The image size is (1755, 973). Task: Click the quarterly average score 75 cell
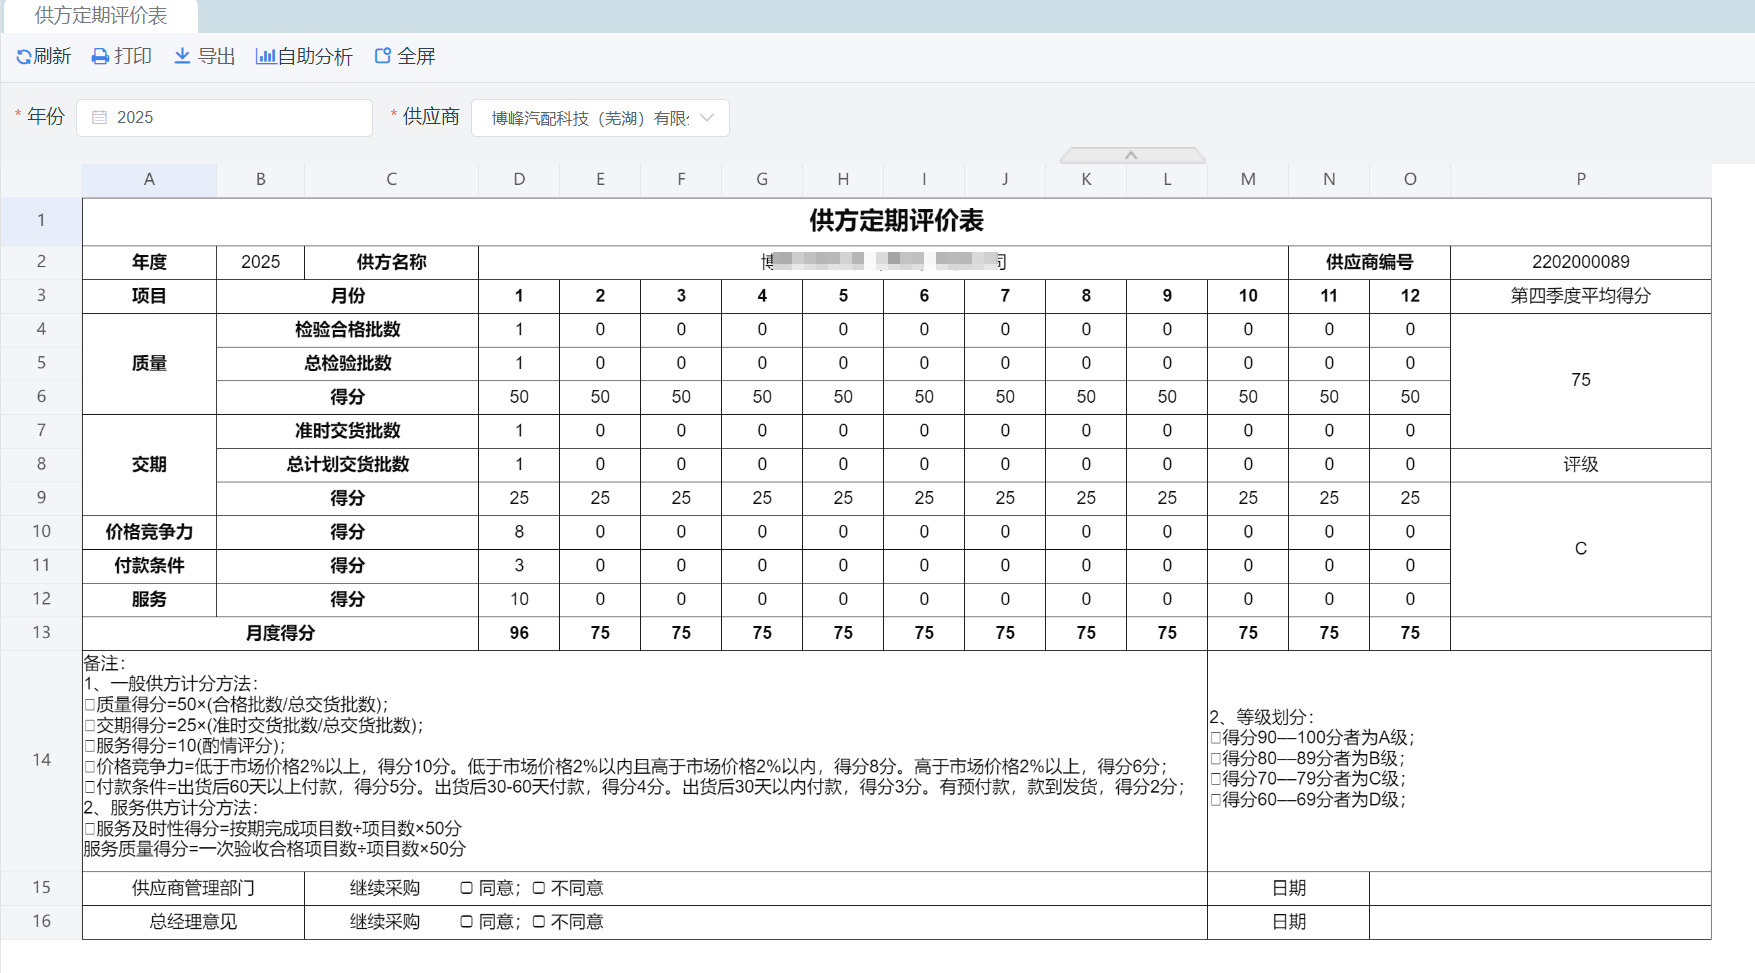[1581, 380]
